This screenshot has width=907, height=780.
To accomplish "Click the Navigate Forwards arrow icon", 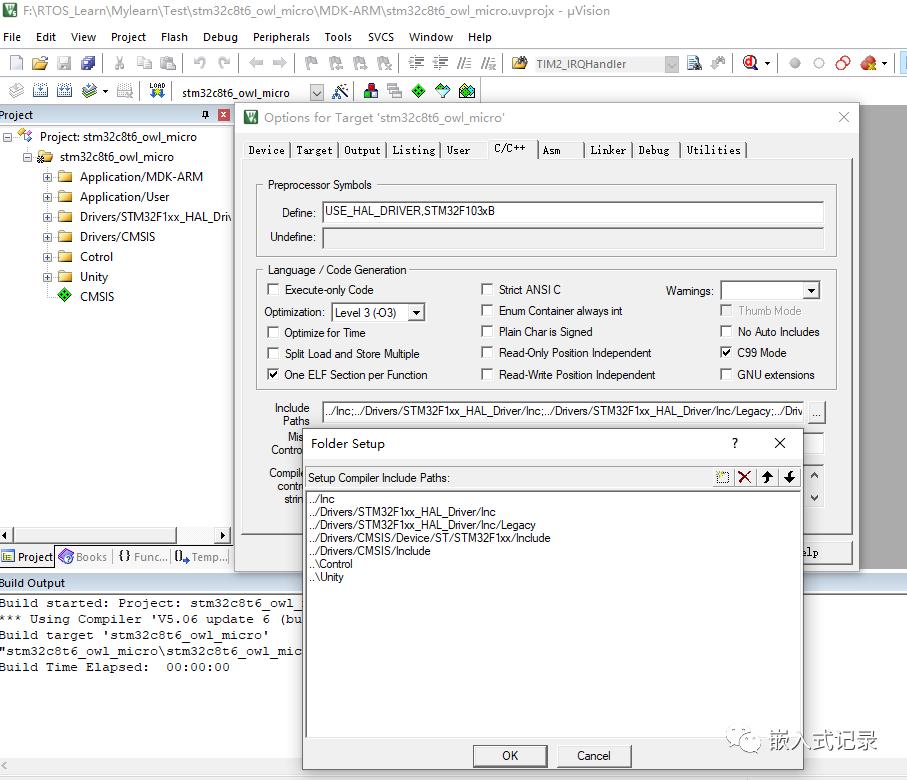I will 279,62.
